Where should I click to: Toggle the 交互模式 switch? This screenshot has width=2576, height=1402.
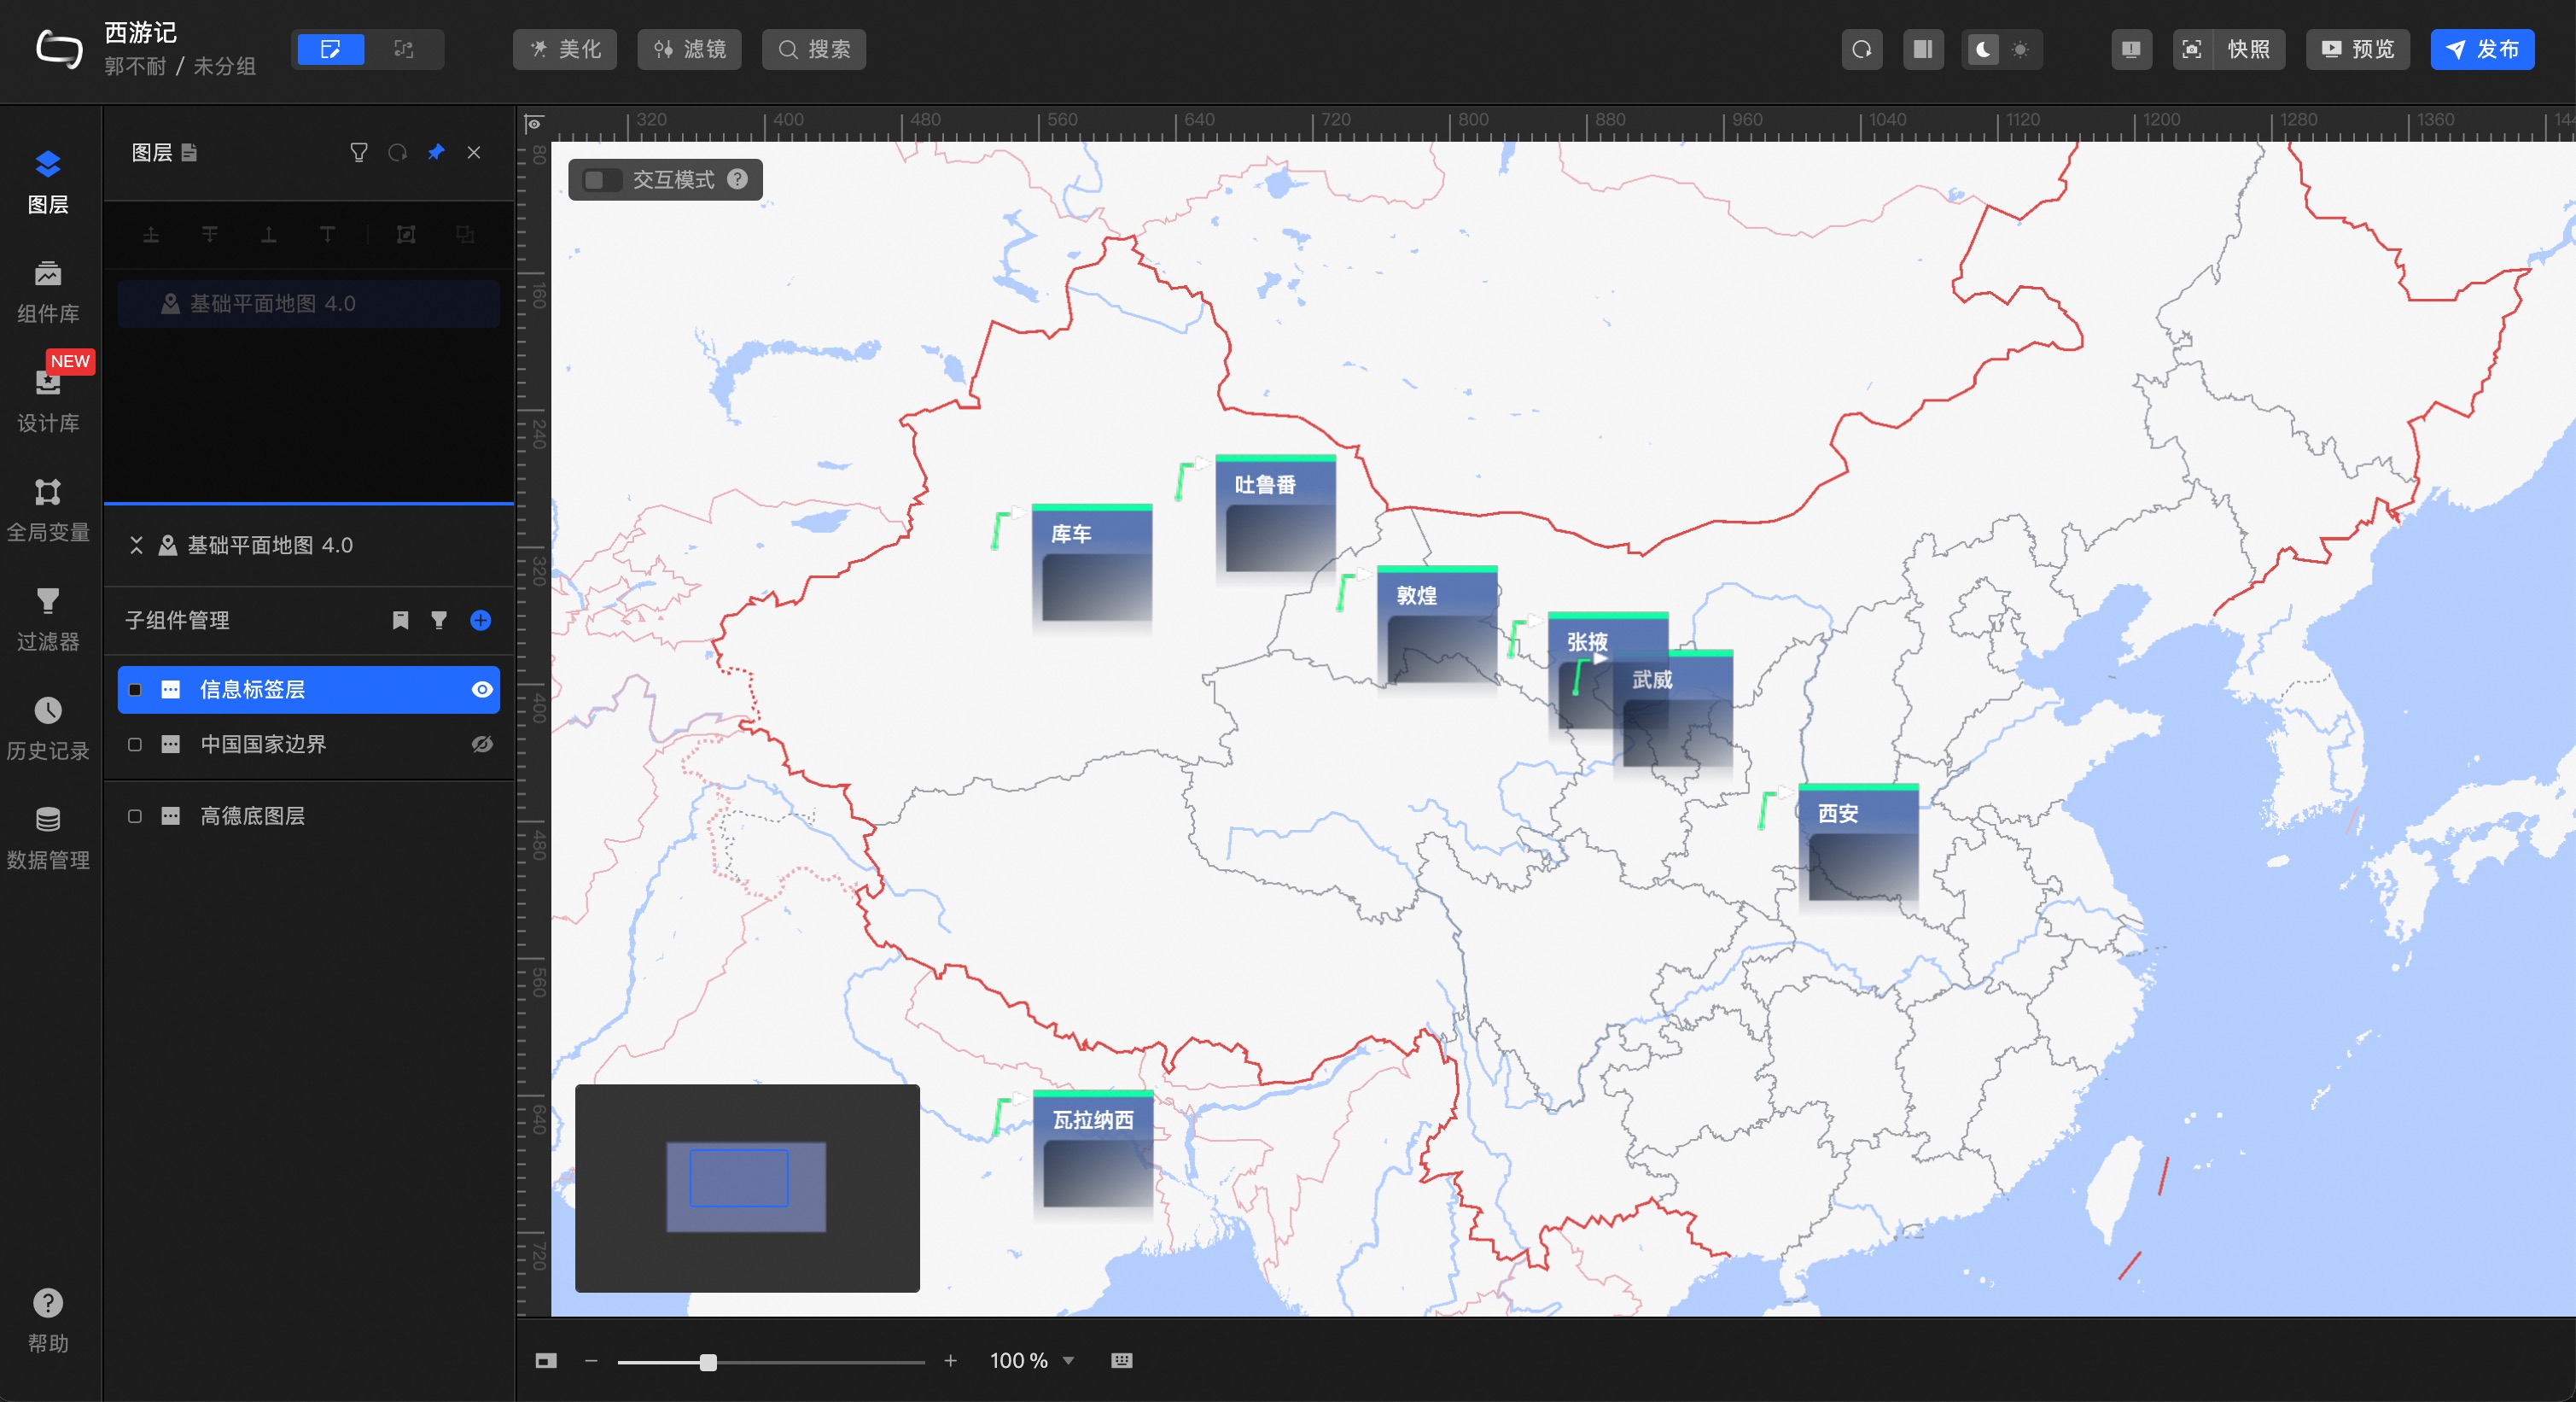(x=601, y=180)
